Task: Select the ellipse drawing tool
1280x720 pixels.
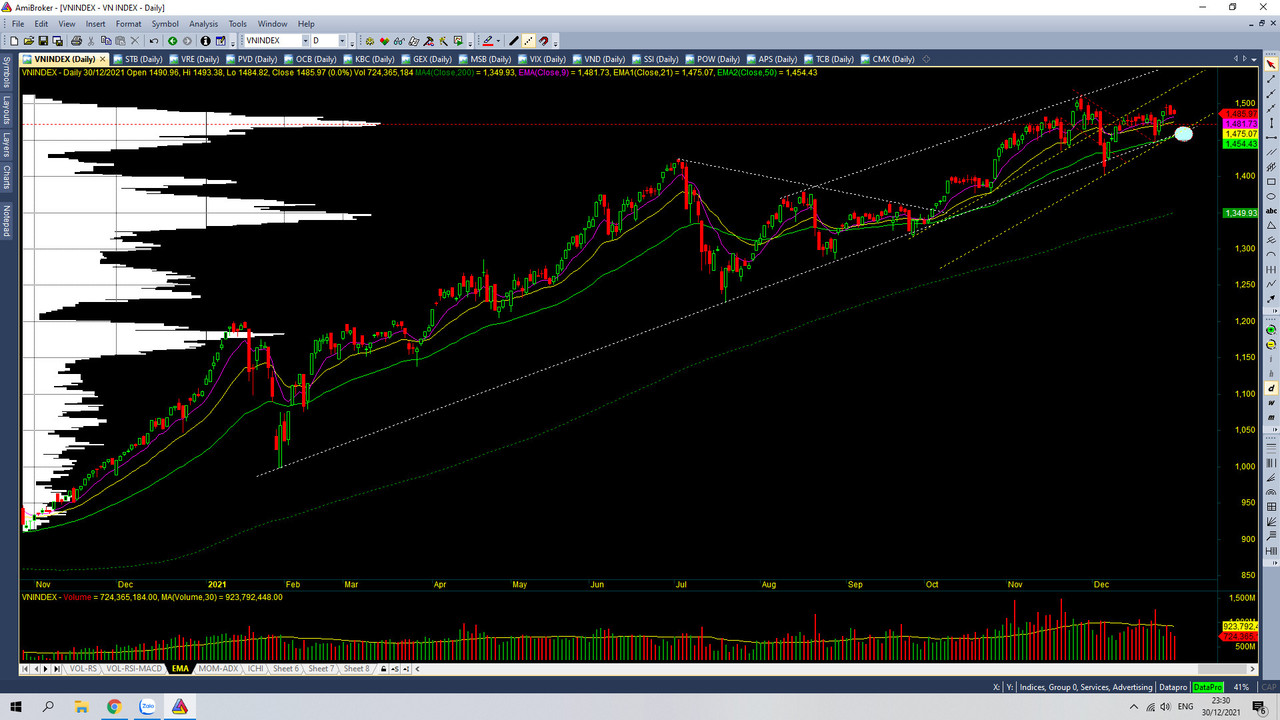Action: (1271, 196)
